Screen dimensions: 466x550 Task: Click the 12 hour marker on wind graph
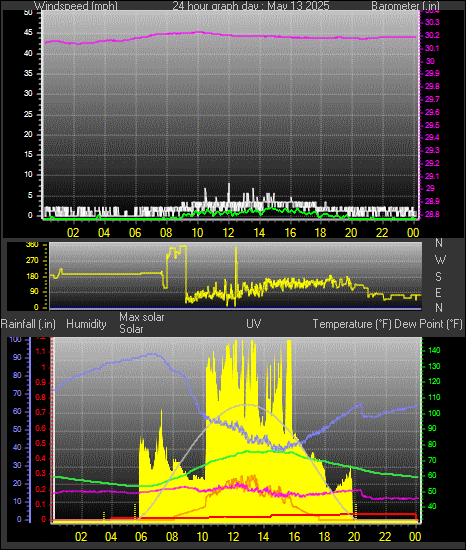click(228, 233)
